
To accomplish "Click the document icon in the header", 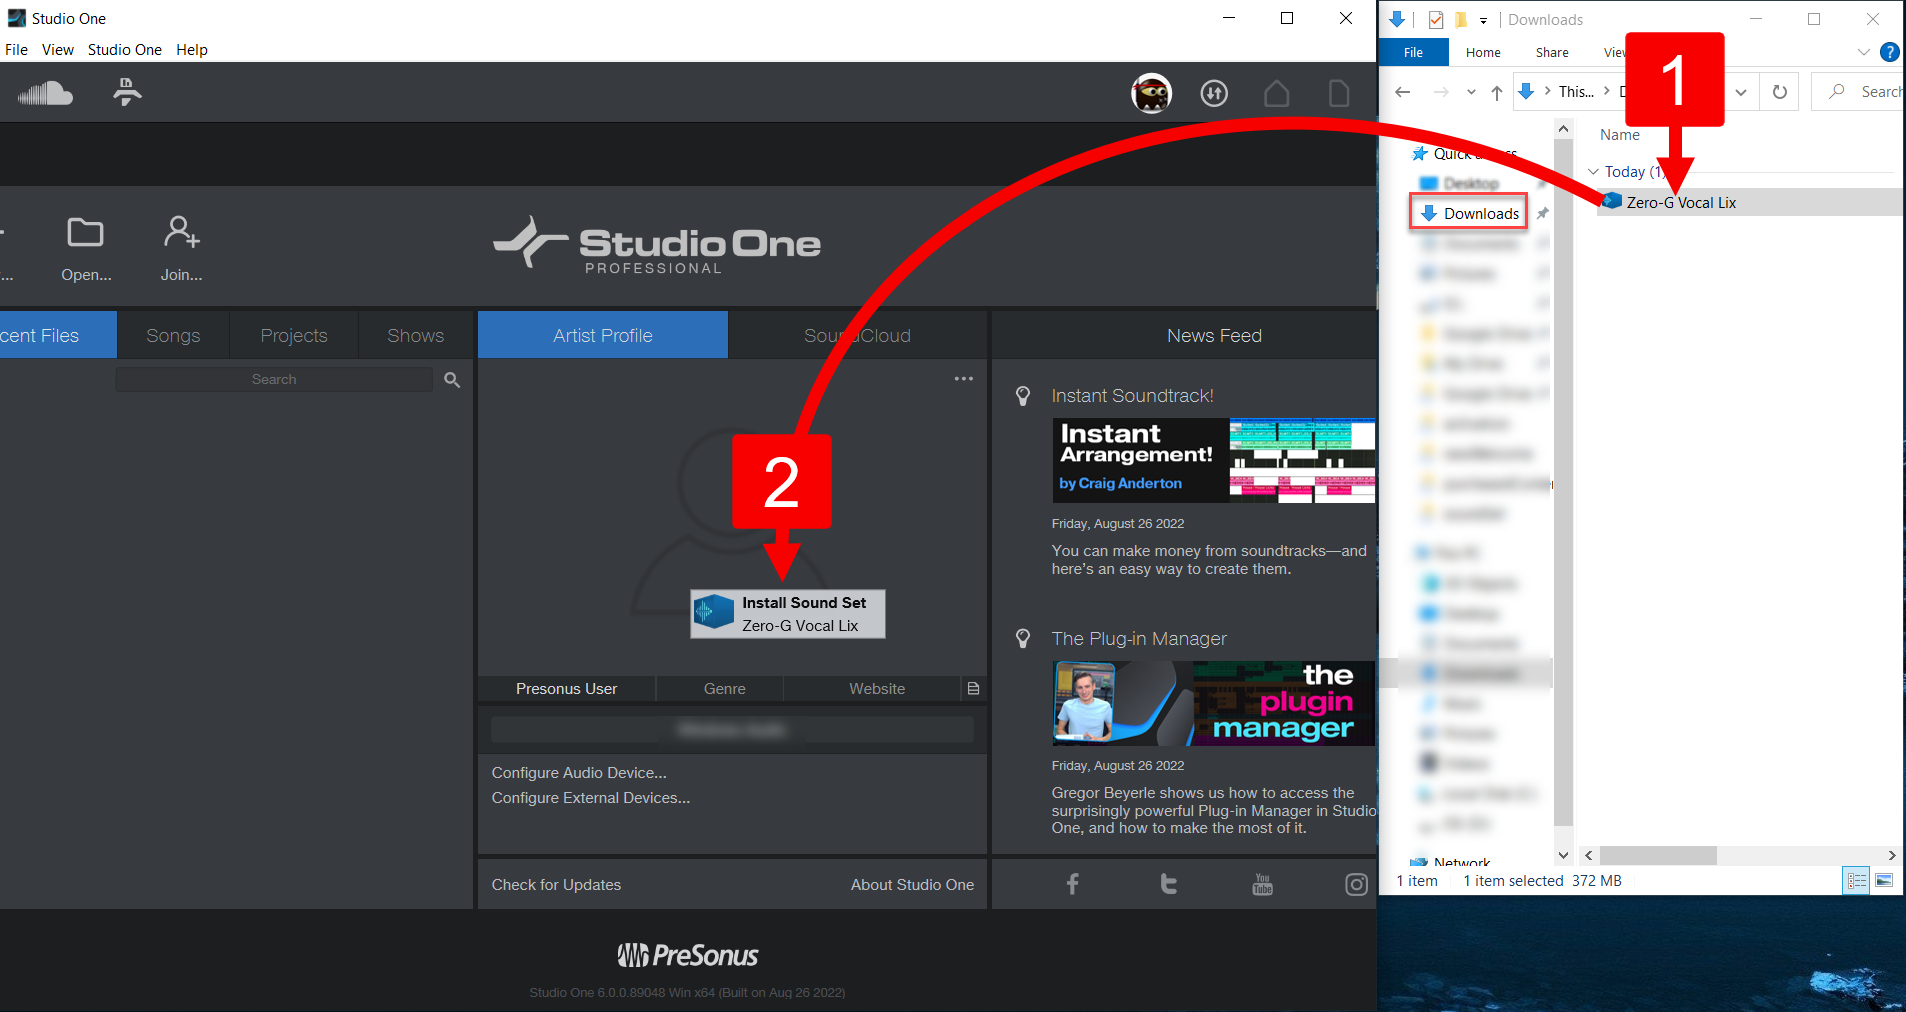I will [1339, 92].
